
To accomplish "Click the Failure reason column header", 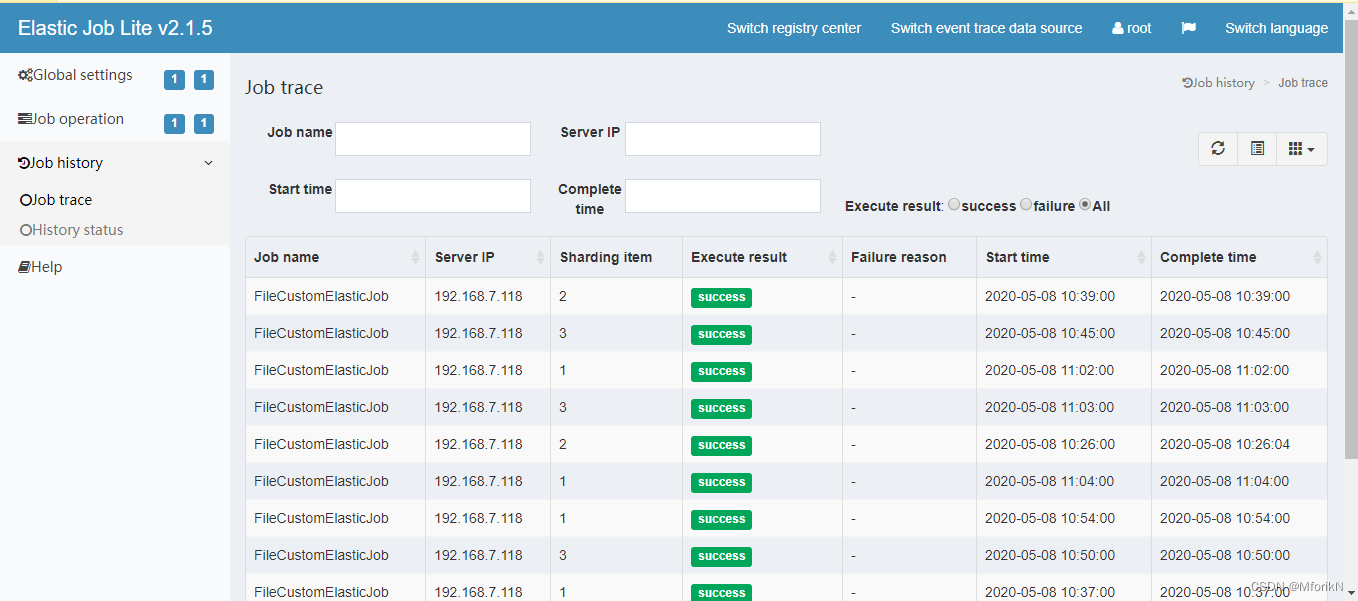I will (909, 257).
